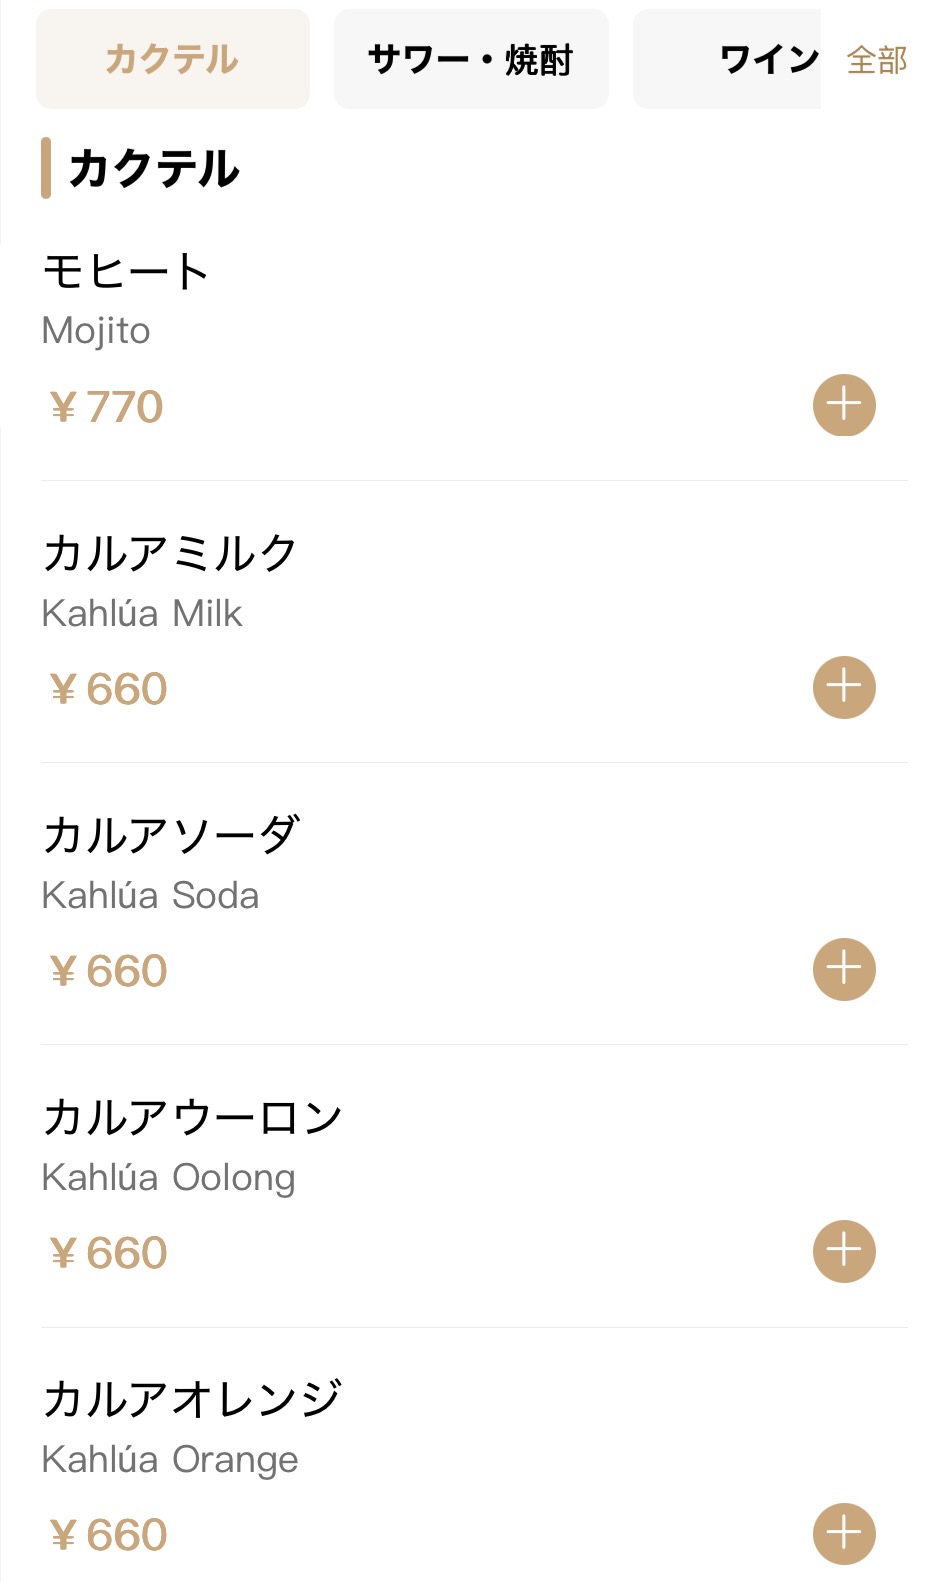View the カルアミルク menu item
This screenshot has width=949, height=1582.
pyautogui.click(x=170, y=553)
